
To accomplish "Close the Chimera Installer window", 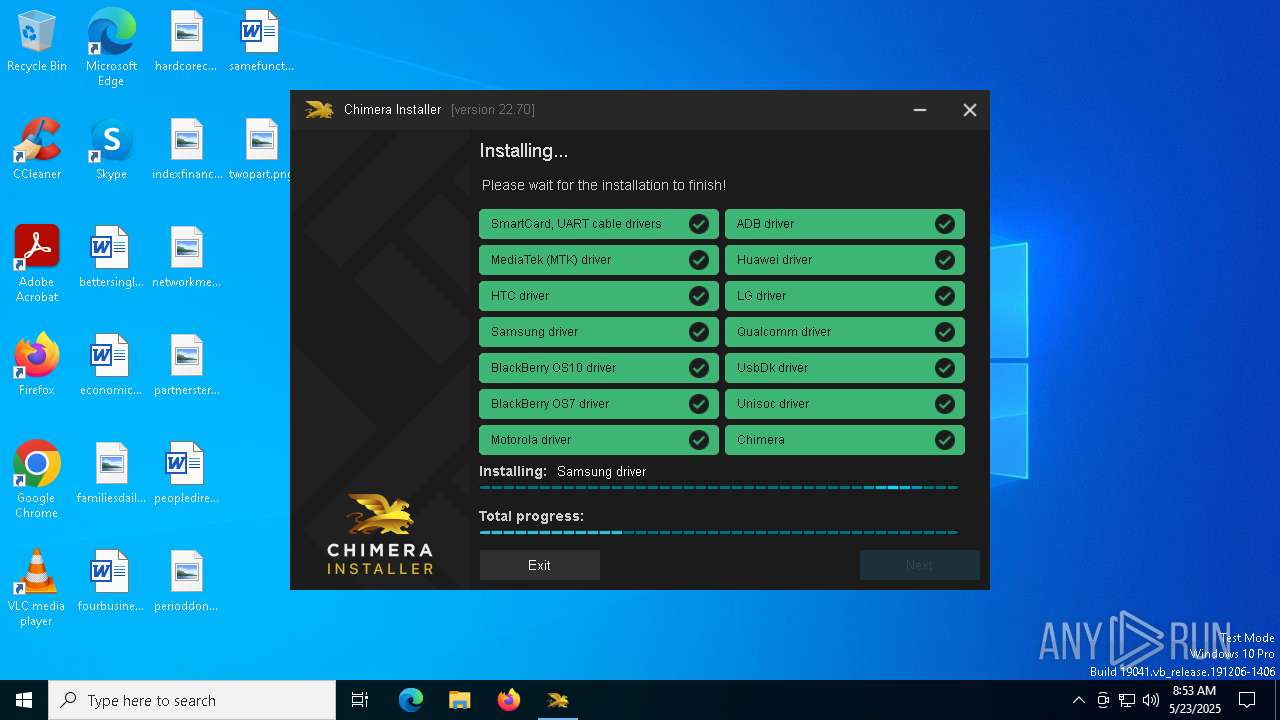I will [x=970, y=110].
